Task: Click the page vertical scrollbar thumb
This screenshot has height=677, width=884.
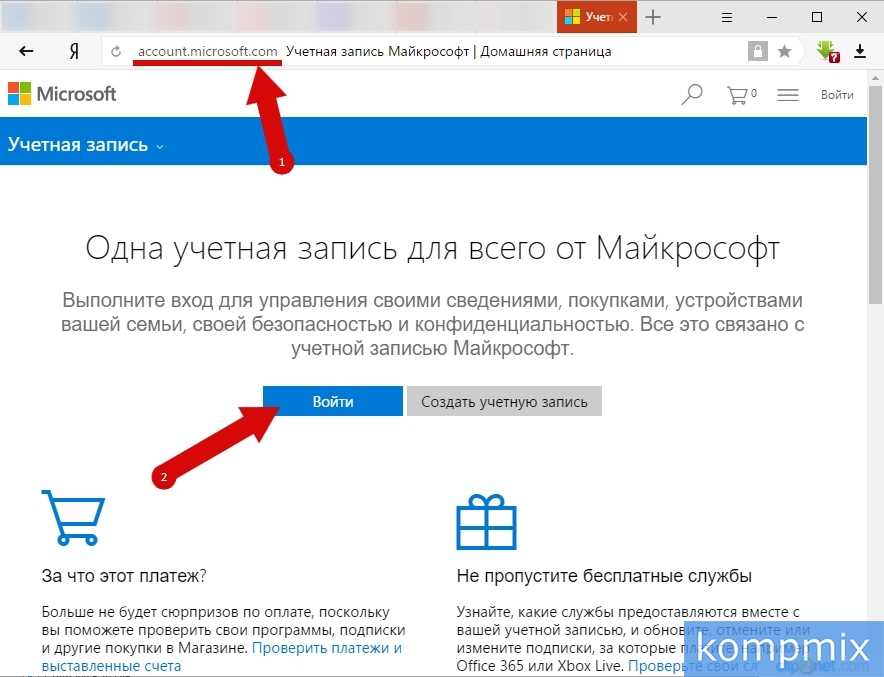Action: [874, 194]
